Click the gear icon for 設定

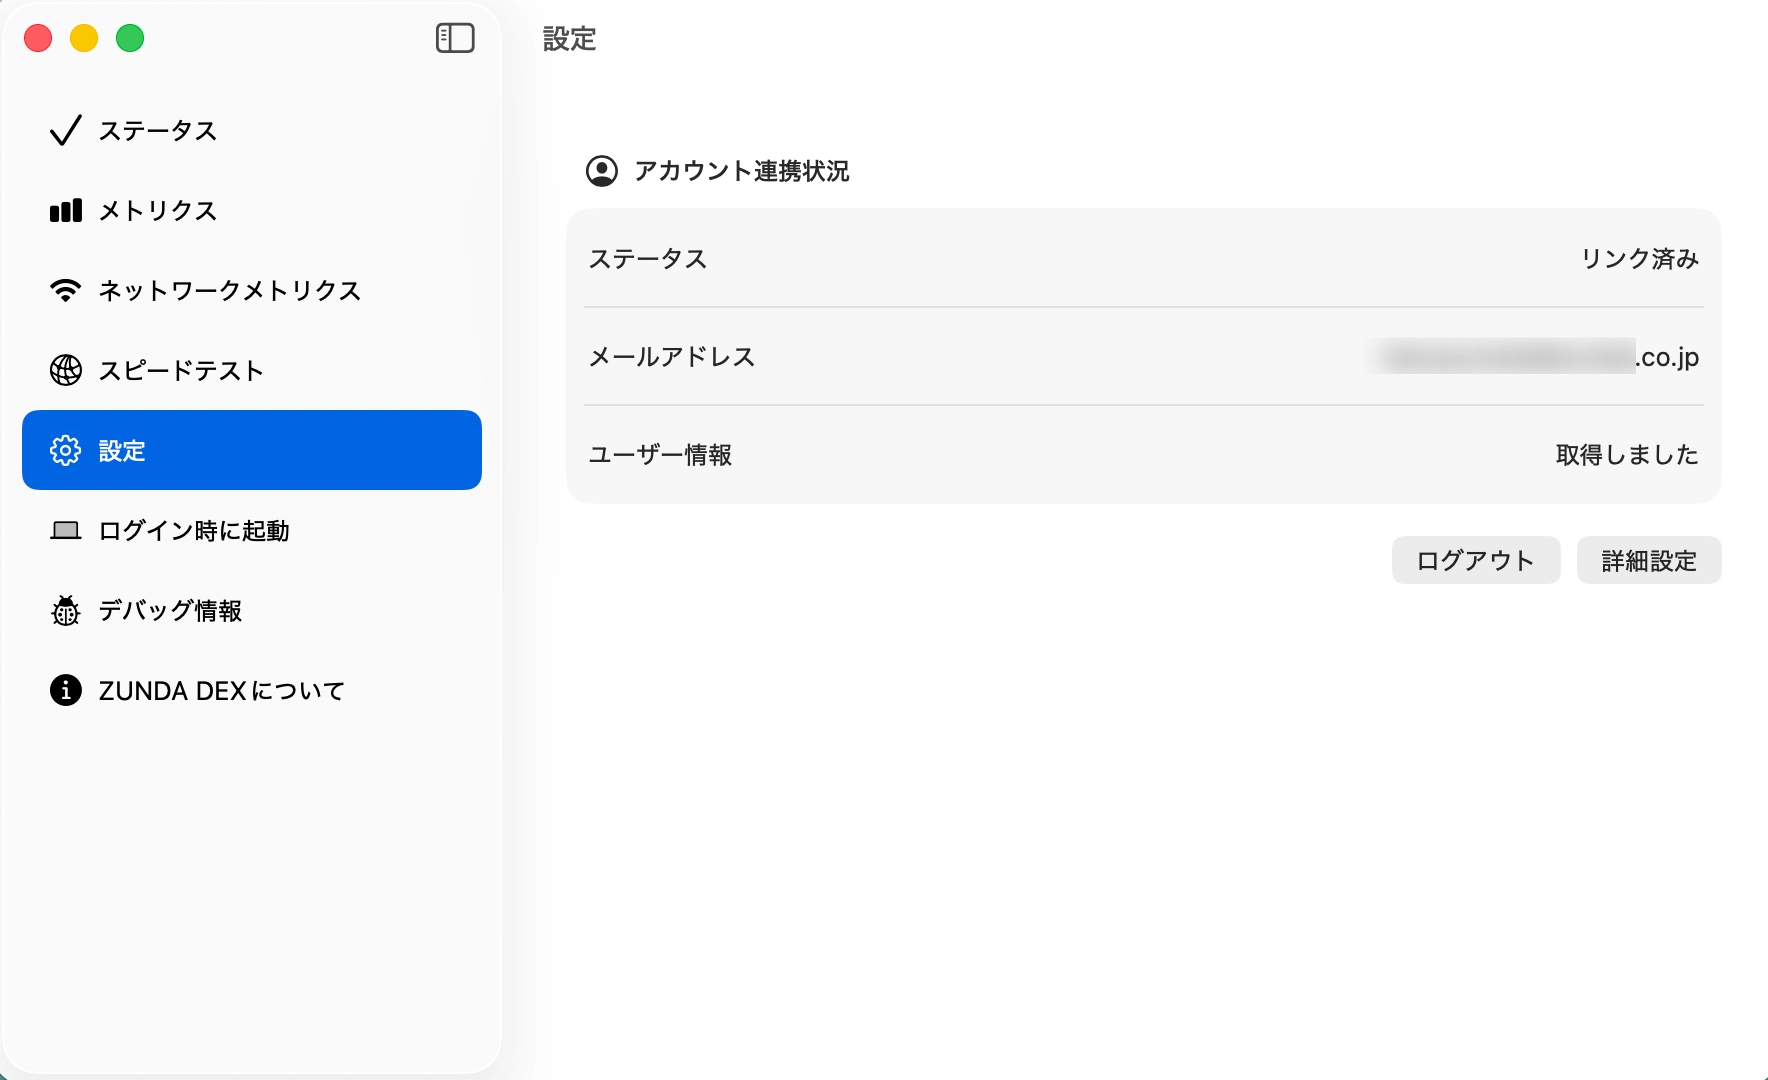click(66, 451)
